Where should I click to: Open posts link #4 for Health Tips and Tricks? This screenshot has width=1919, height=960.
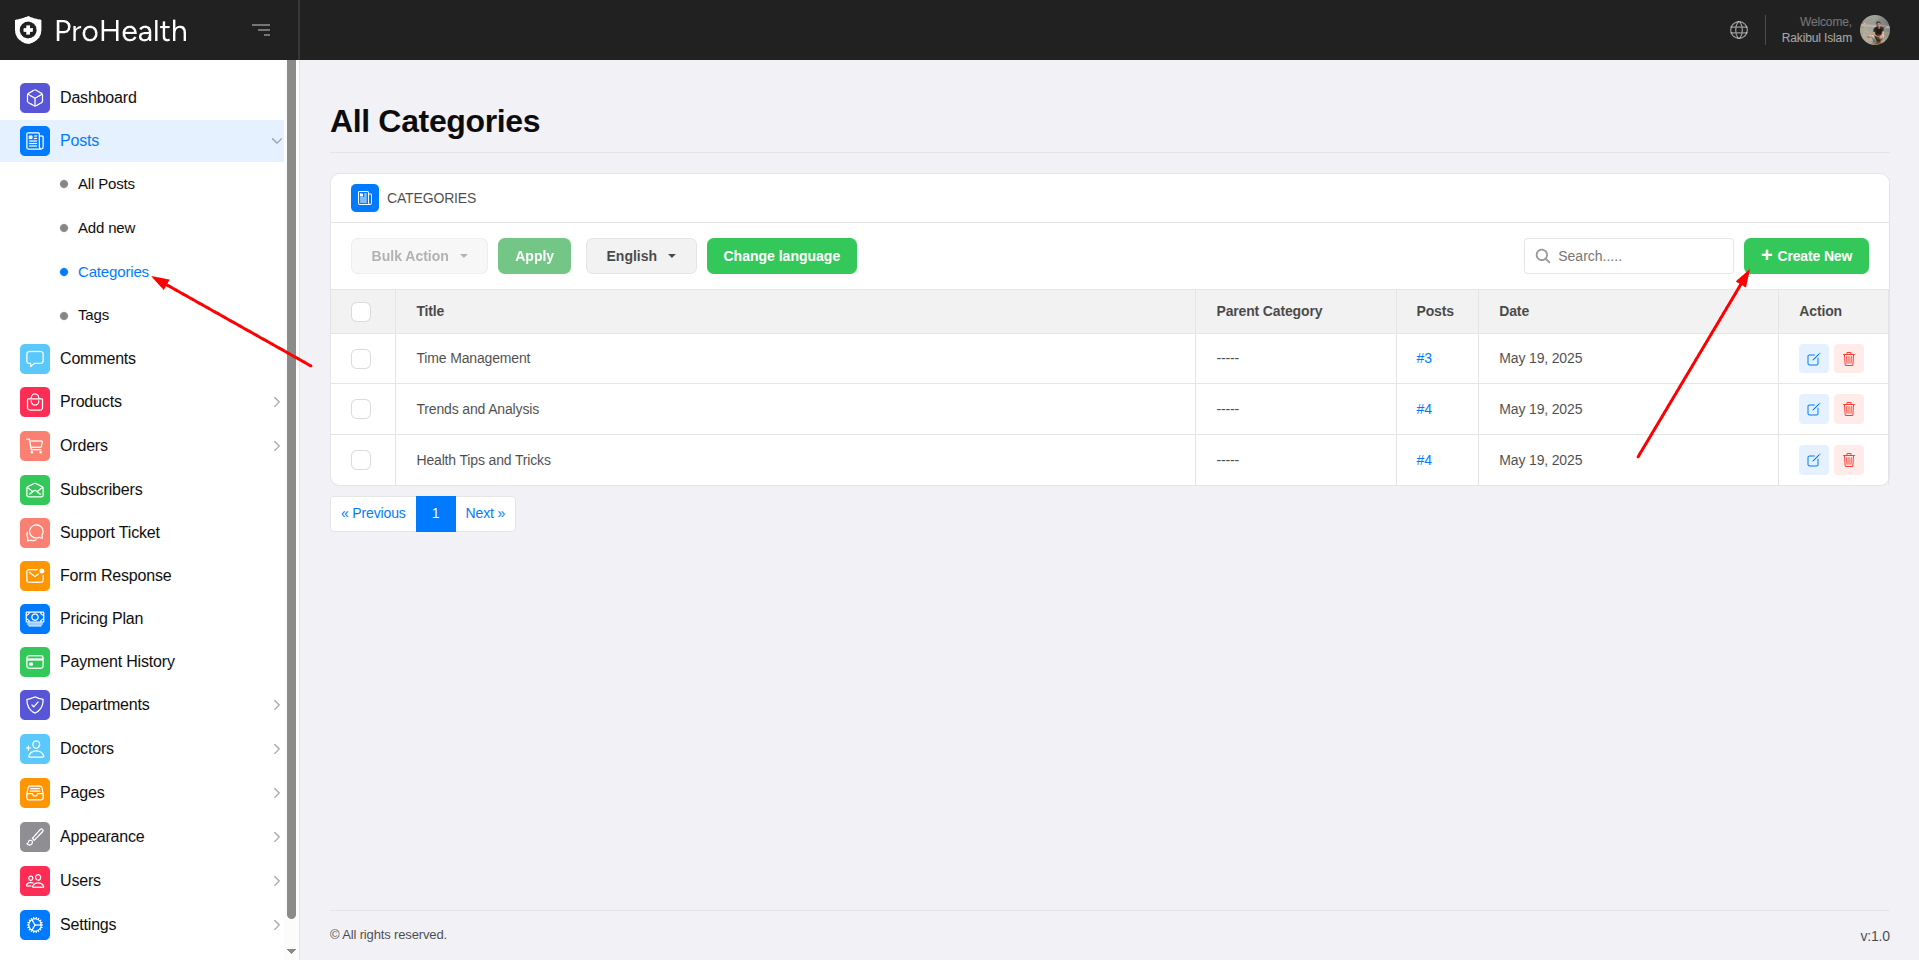click(1424, 460)
